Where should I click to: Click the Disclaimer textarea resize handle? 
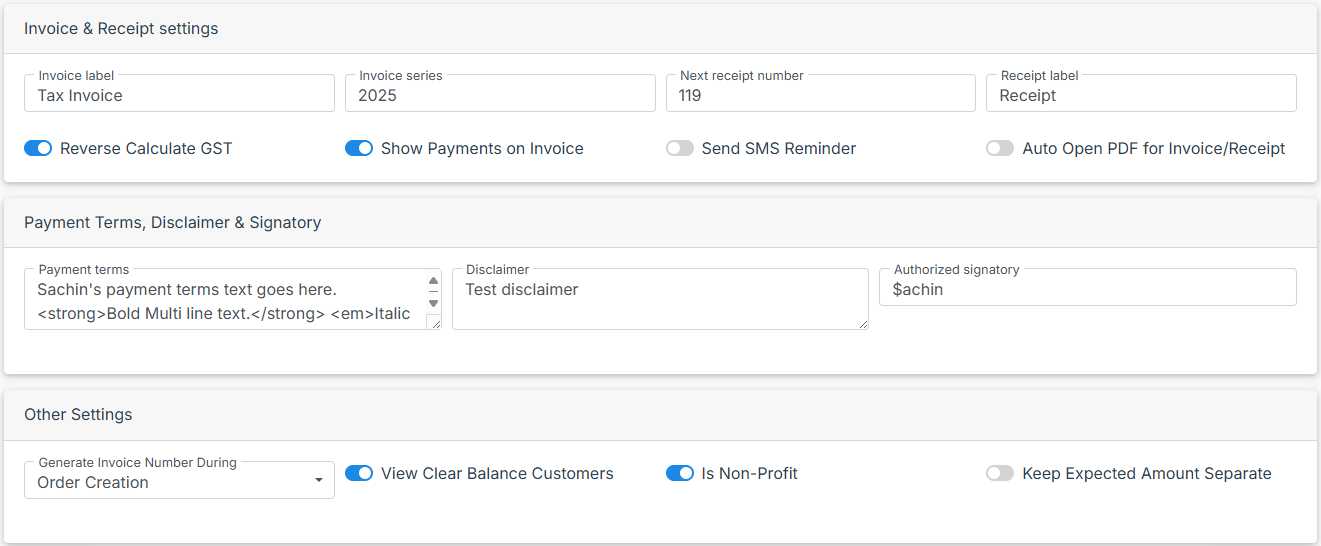point(862,323)
